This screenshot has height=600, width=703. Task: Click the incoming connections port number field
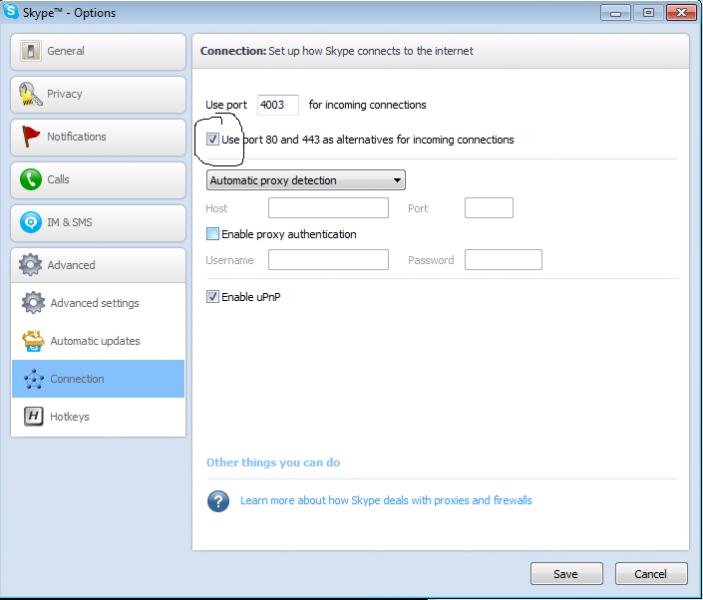point(277,105)
